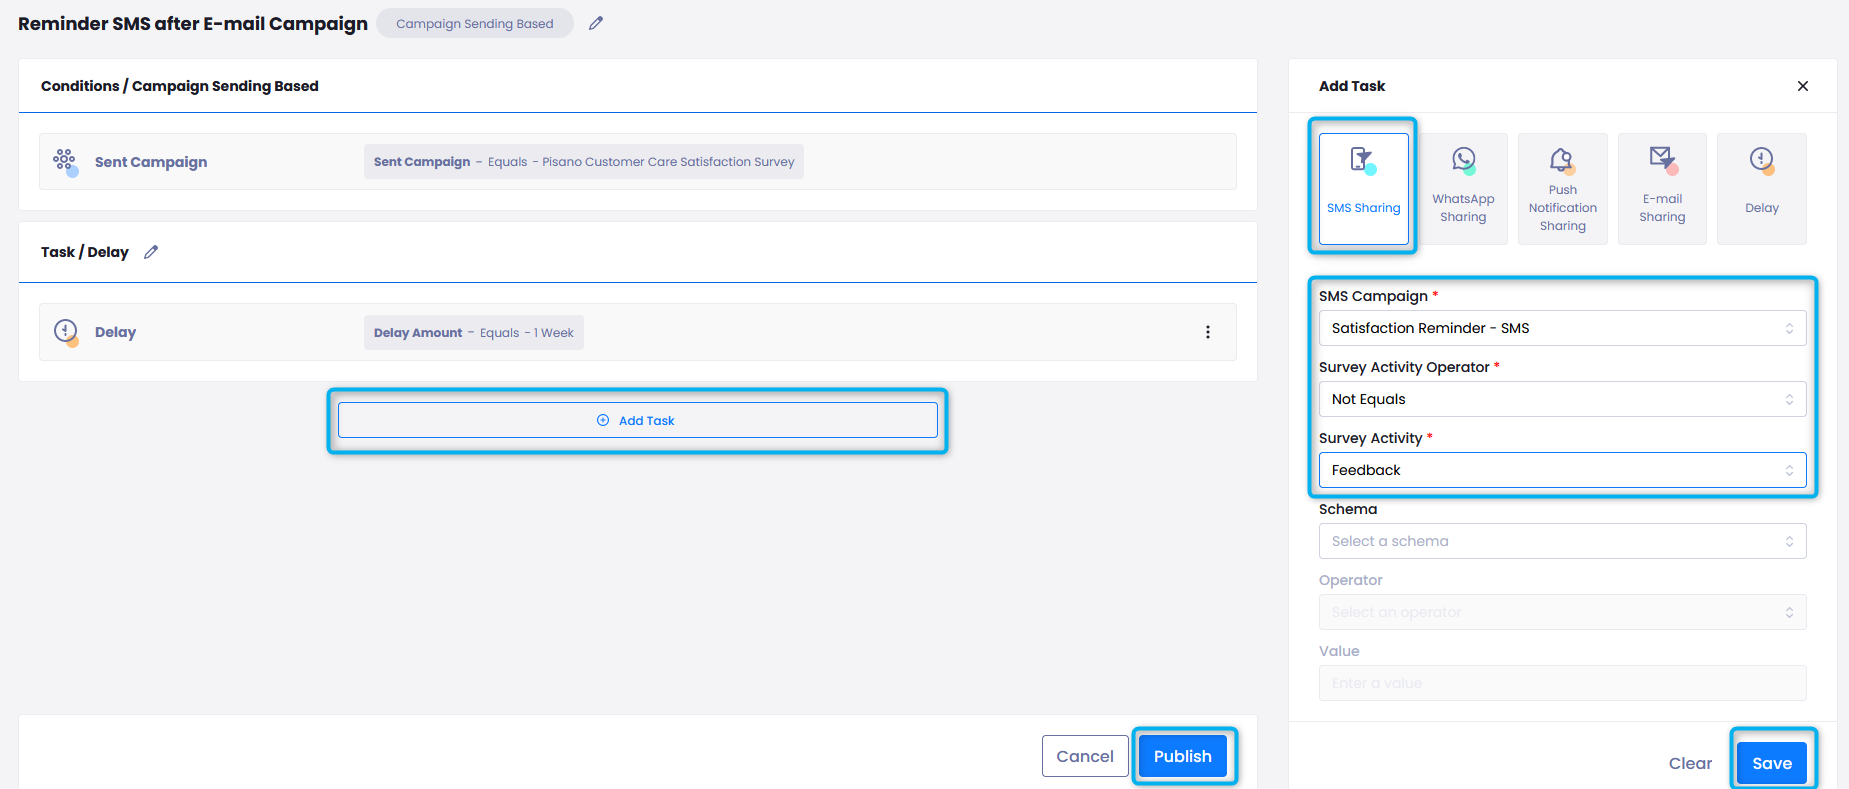Save the new task

(1771, 763)
